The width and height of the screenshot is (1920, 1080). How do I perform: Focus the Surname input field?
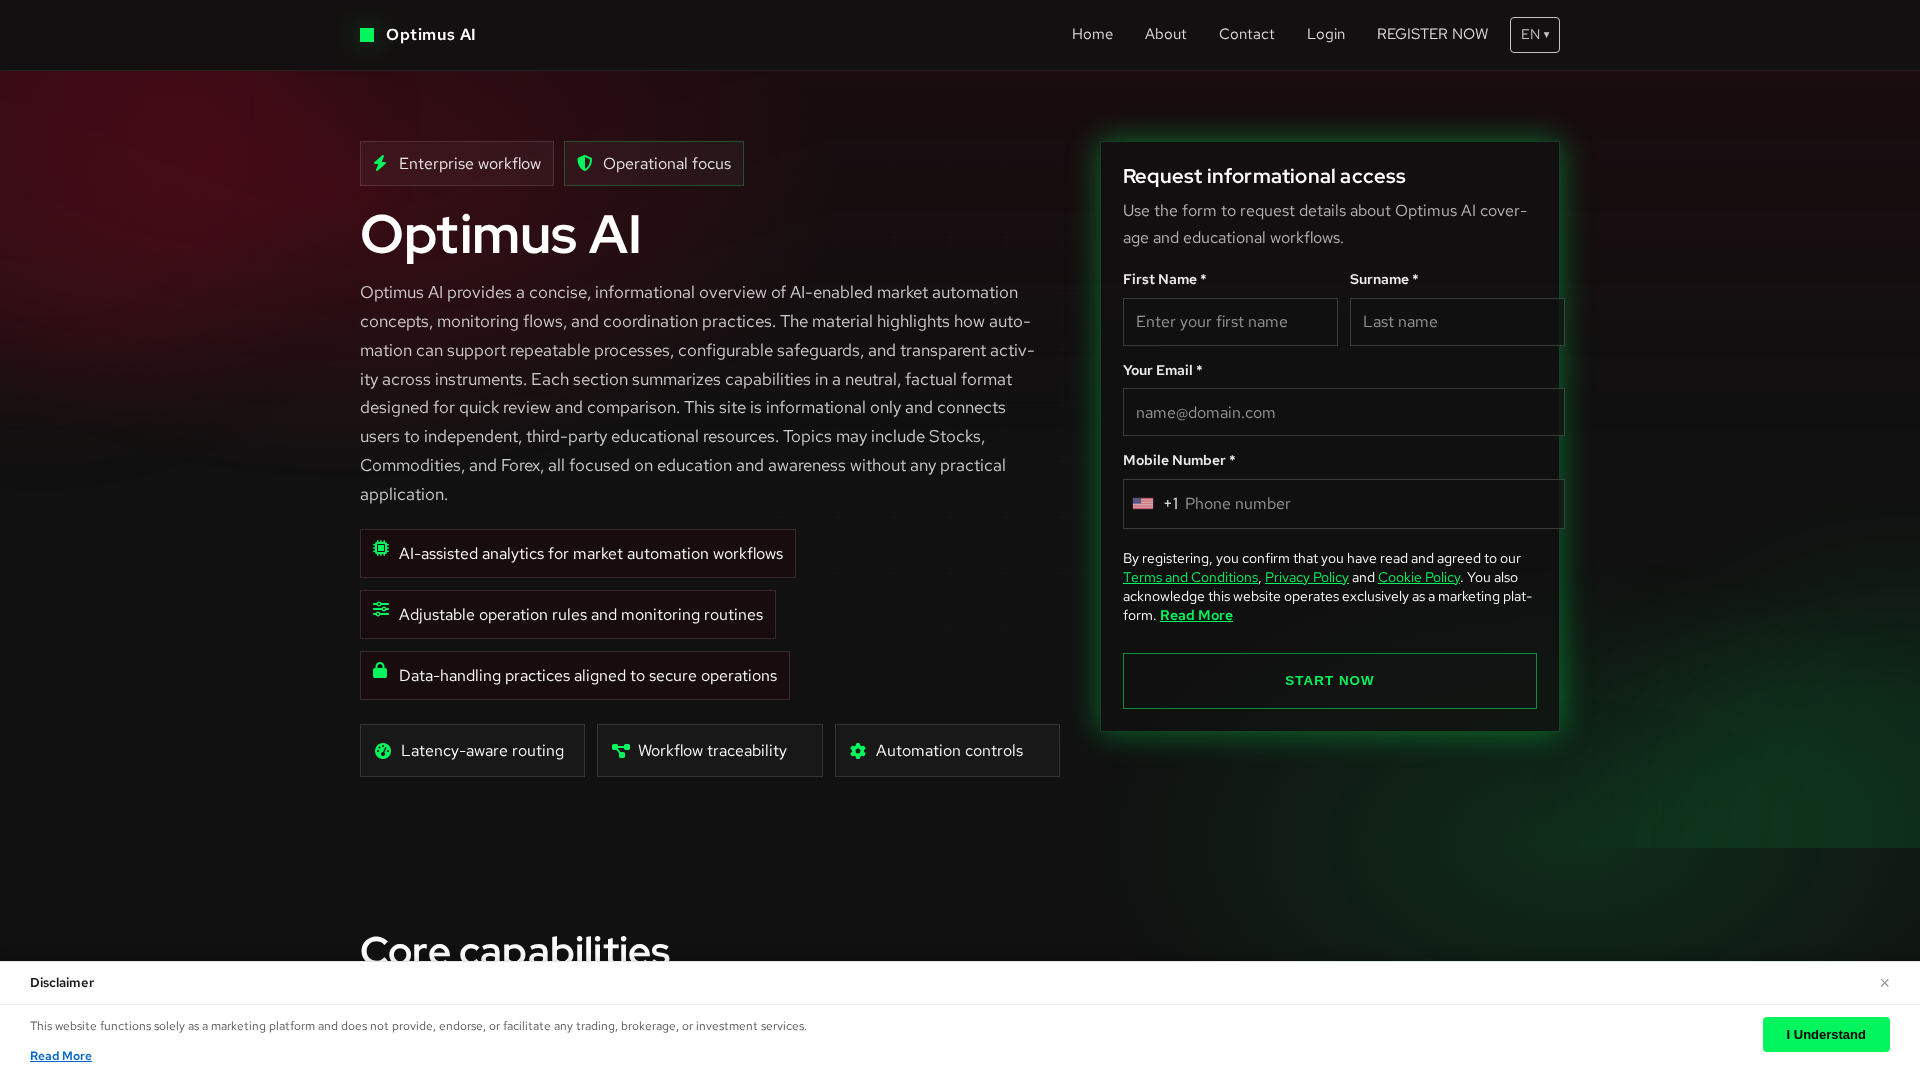click(x=1457, y=322)
